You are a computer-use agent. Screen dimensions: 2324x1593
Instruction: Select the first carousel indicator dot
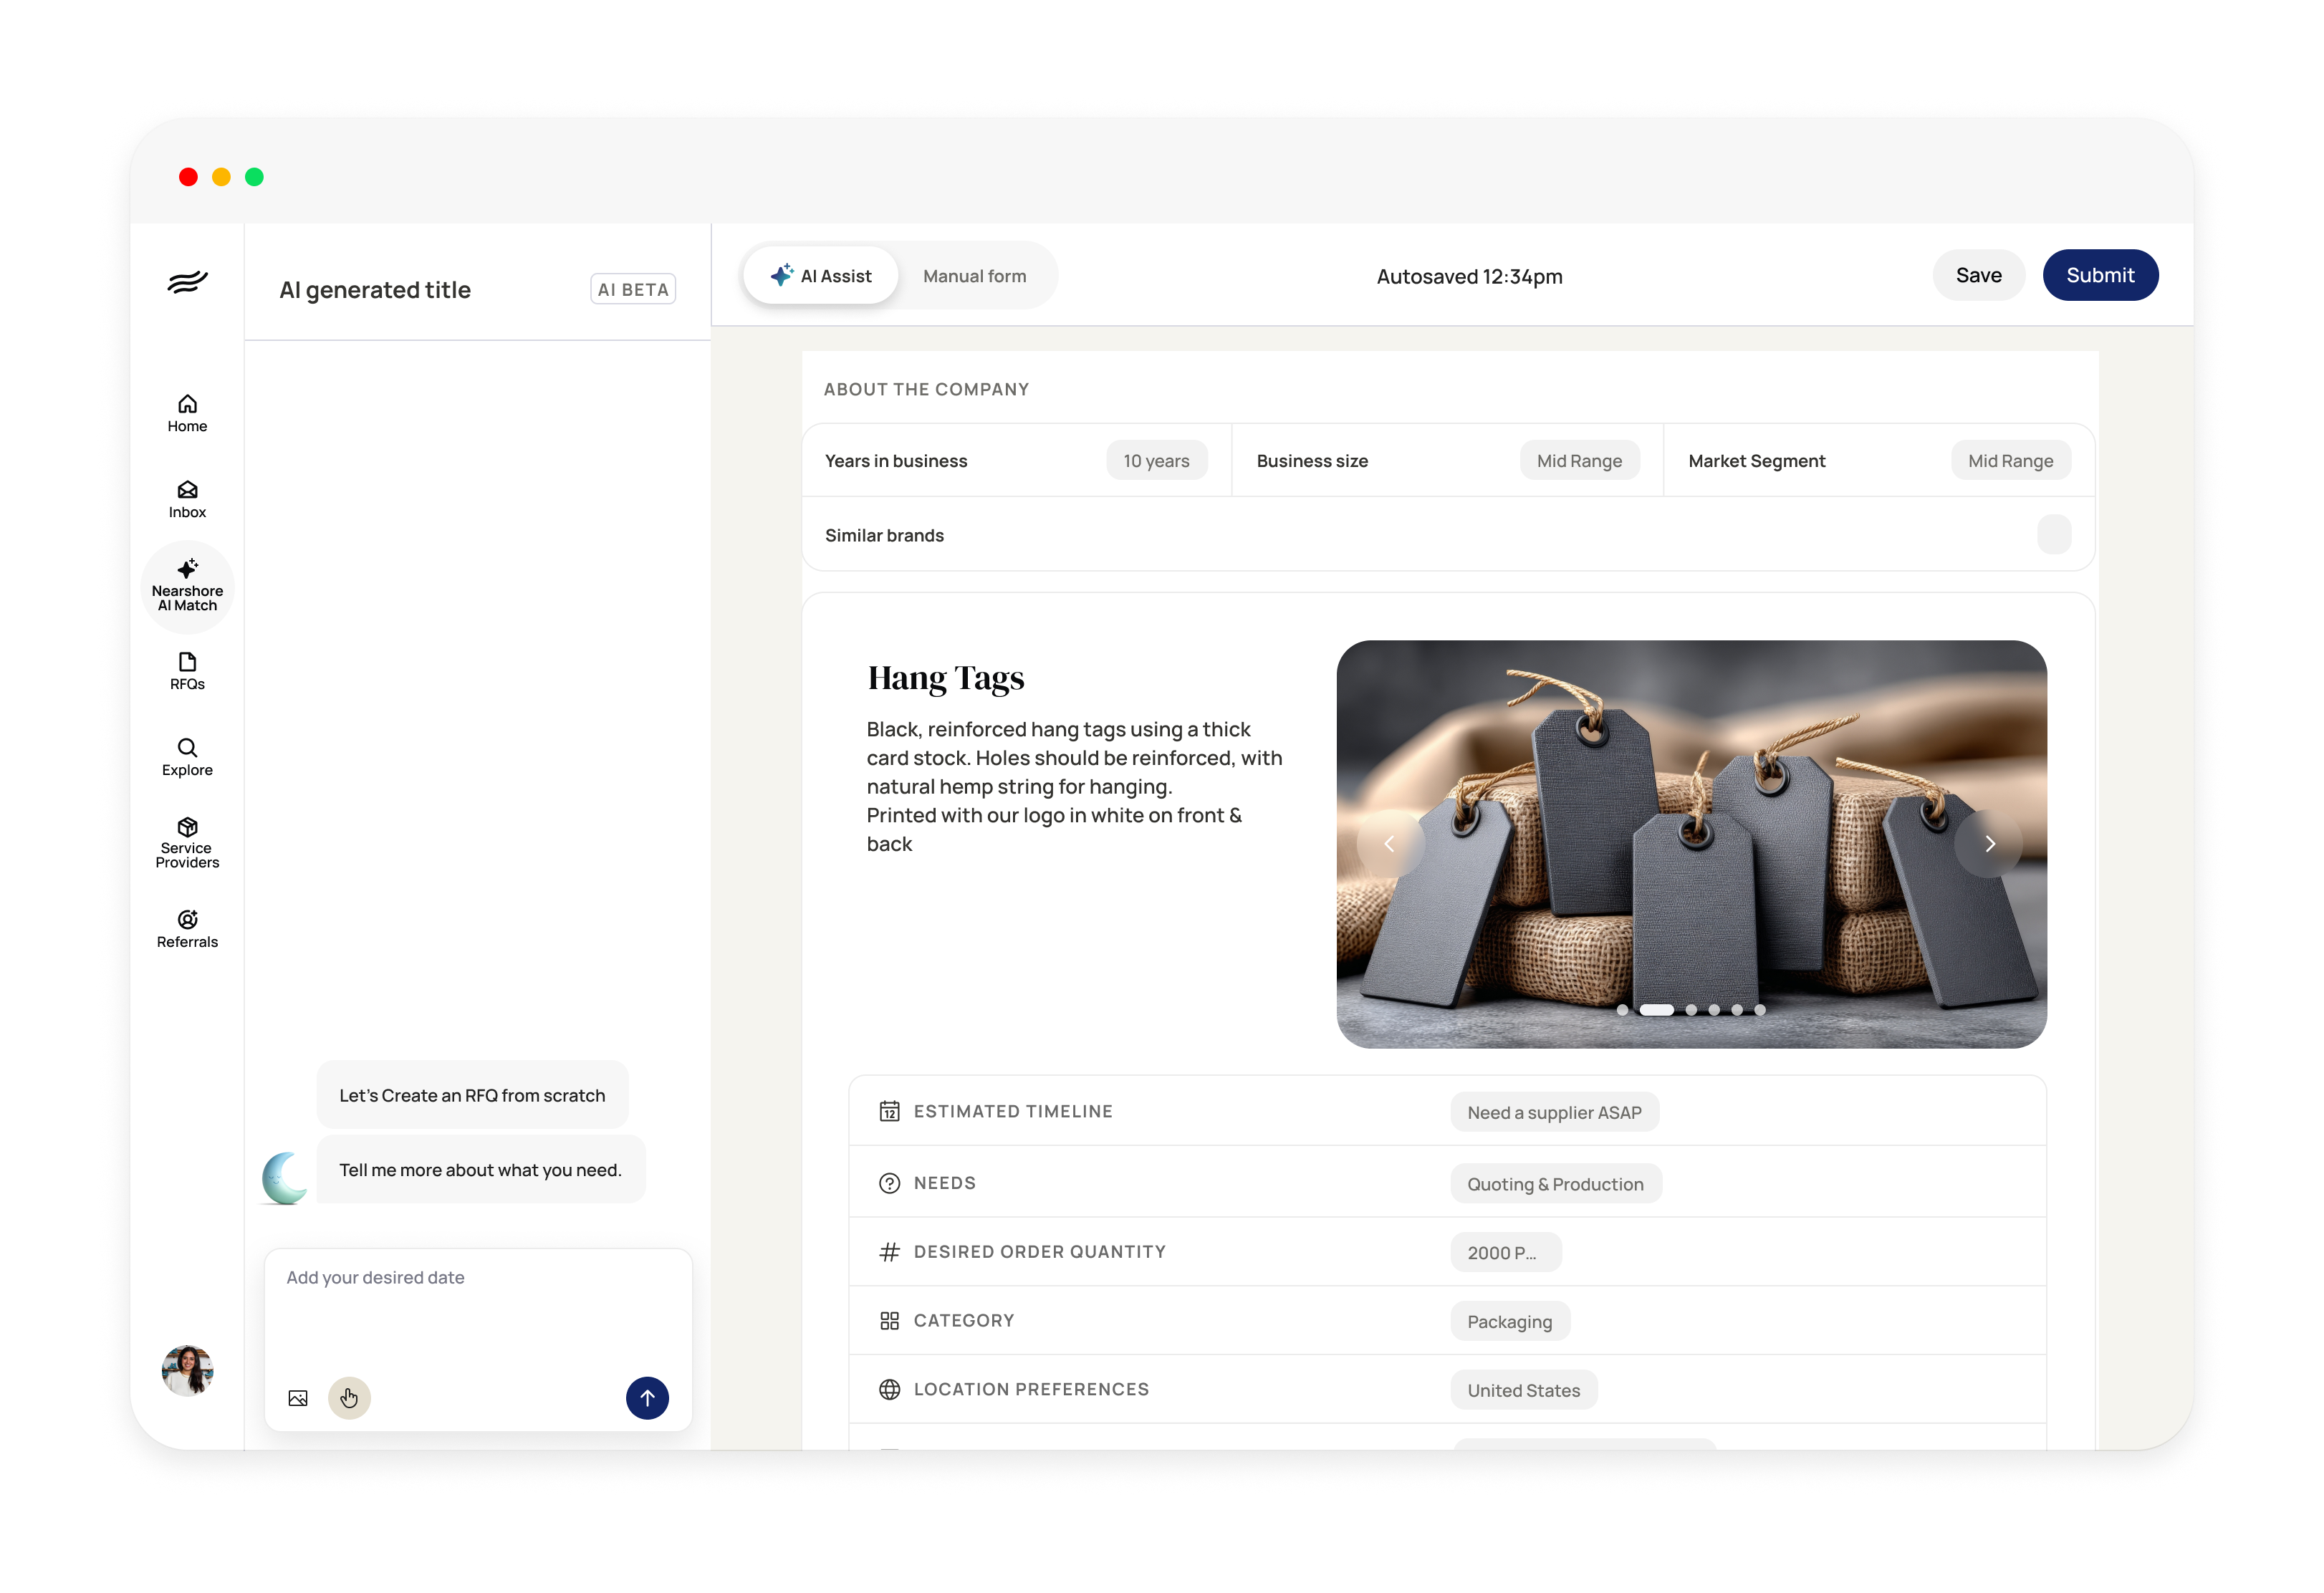click(x=1622, y=1010)
